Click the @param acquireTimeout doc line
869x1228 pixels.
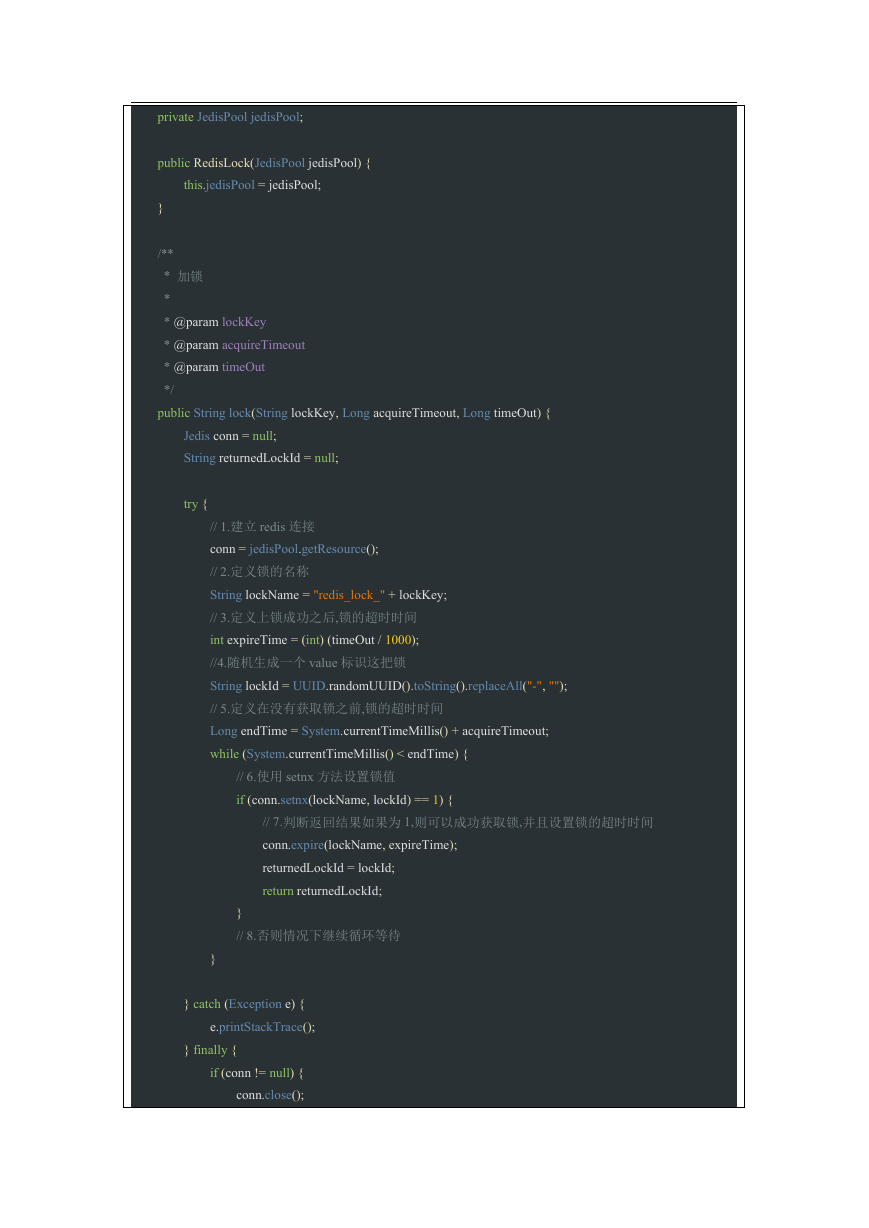point(235,345)
